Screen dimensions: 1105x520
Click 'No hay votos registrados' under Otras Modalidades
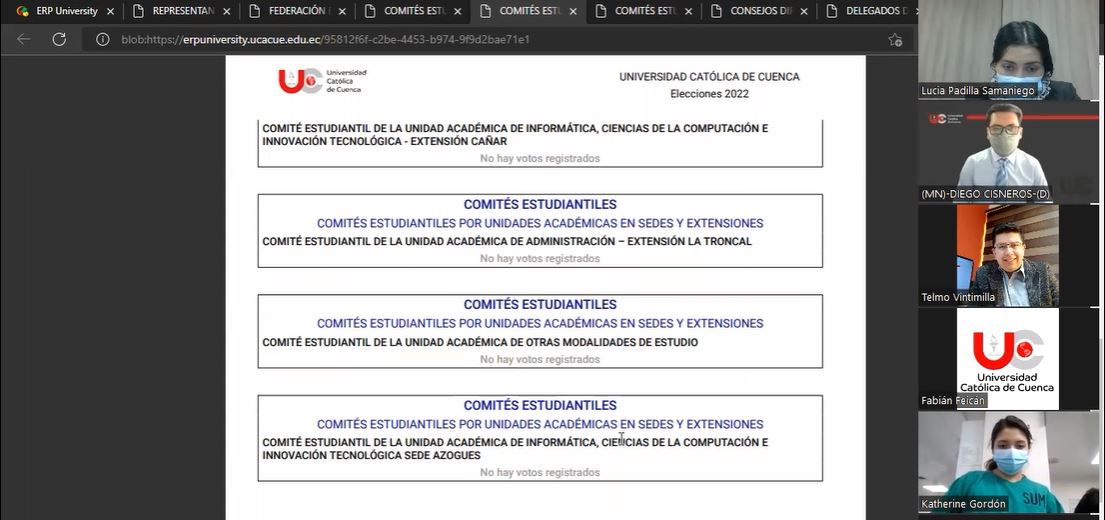[x=540, y=359]
